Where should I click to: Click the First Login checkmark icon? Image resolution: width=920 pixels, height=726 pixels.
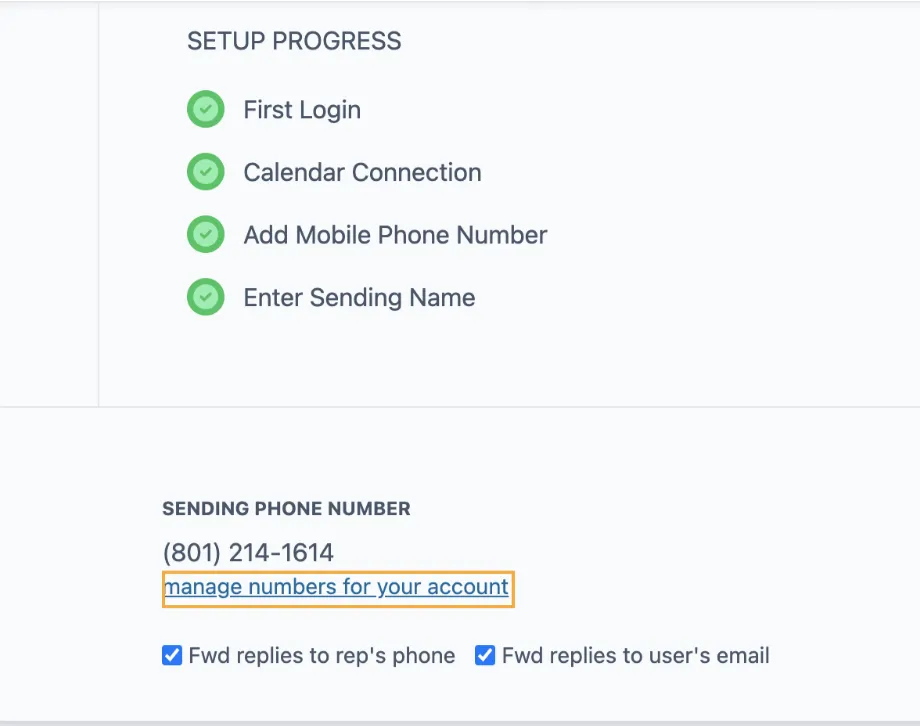tap(205, 109)
